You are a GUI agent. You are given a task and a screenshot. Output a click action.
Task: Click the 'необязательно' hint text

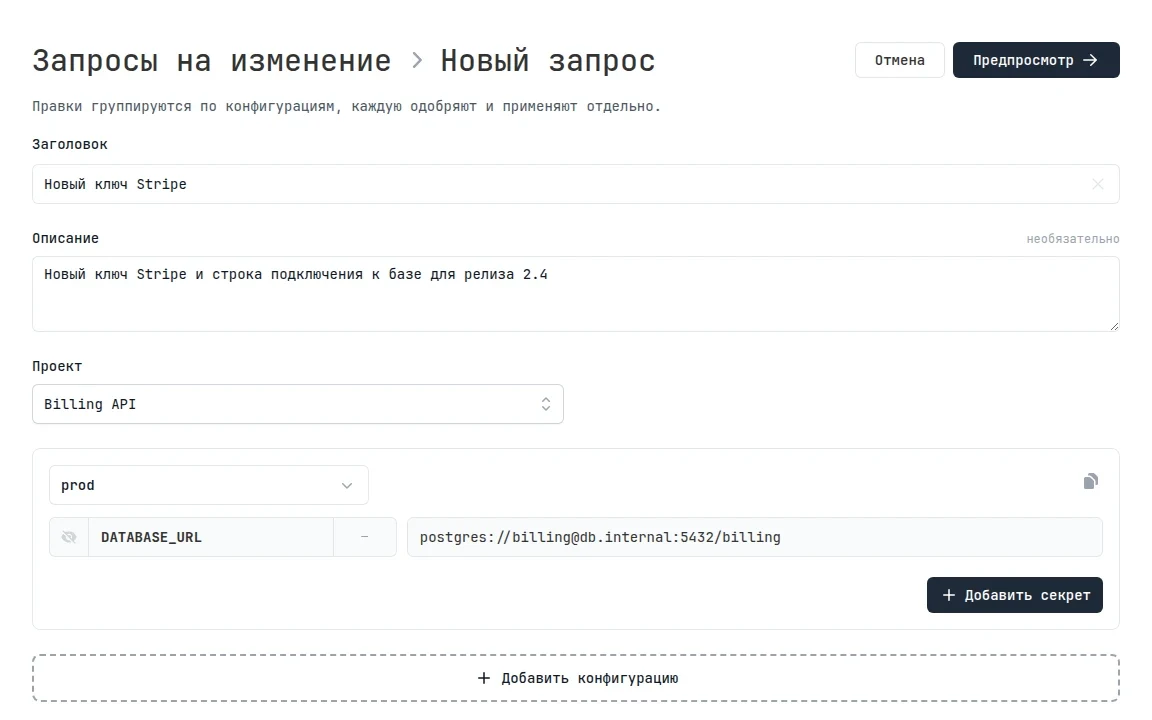[1073, 239]
